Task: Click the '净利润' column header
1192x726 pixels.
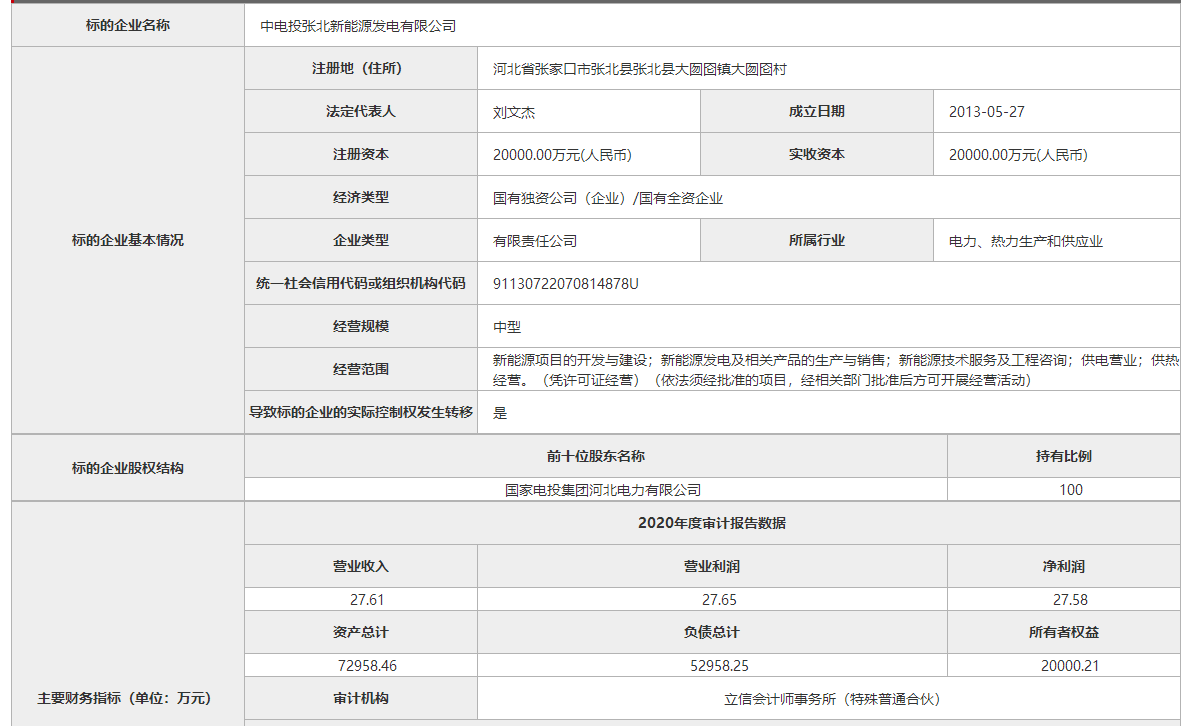Action: coord(1064,566)
